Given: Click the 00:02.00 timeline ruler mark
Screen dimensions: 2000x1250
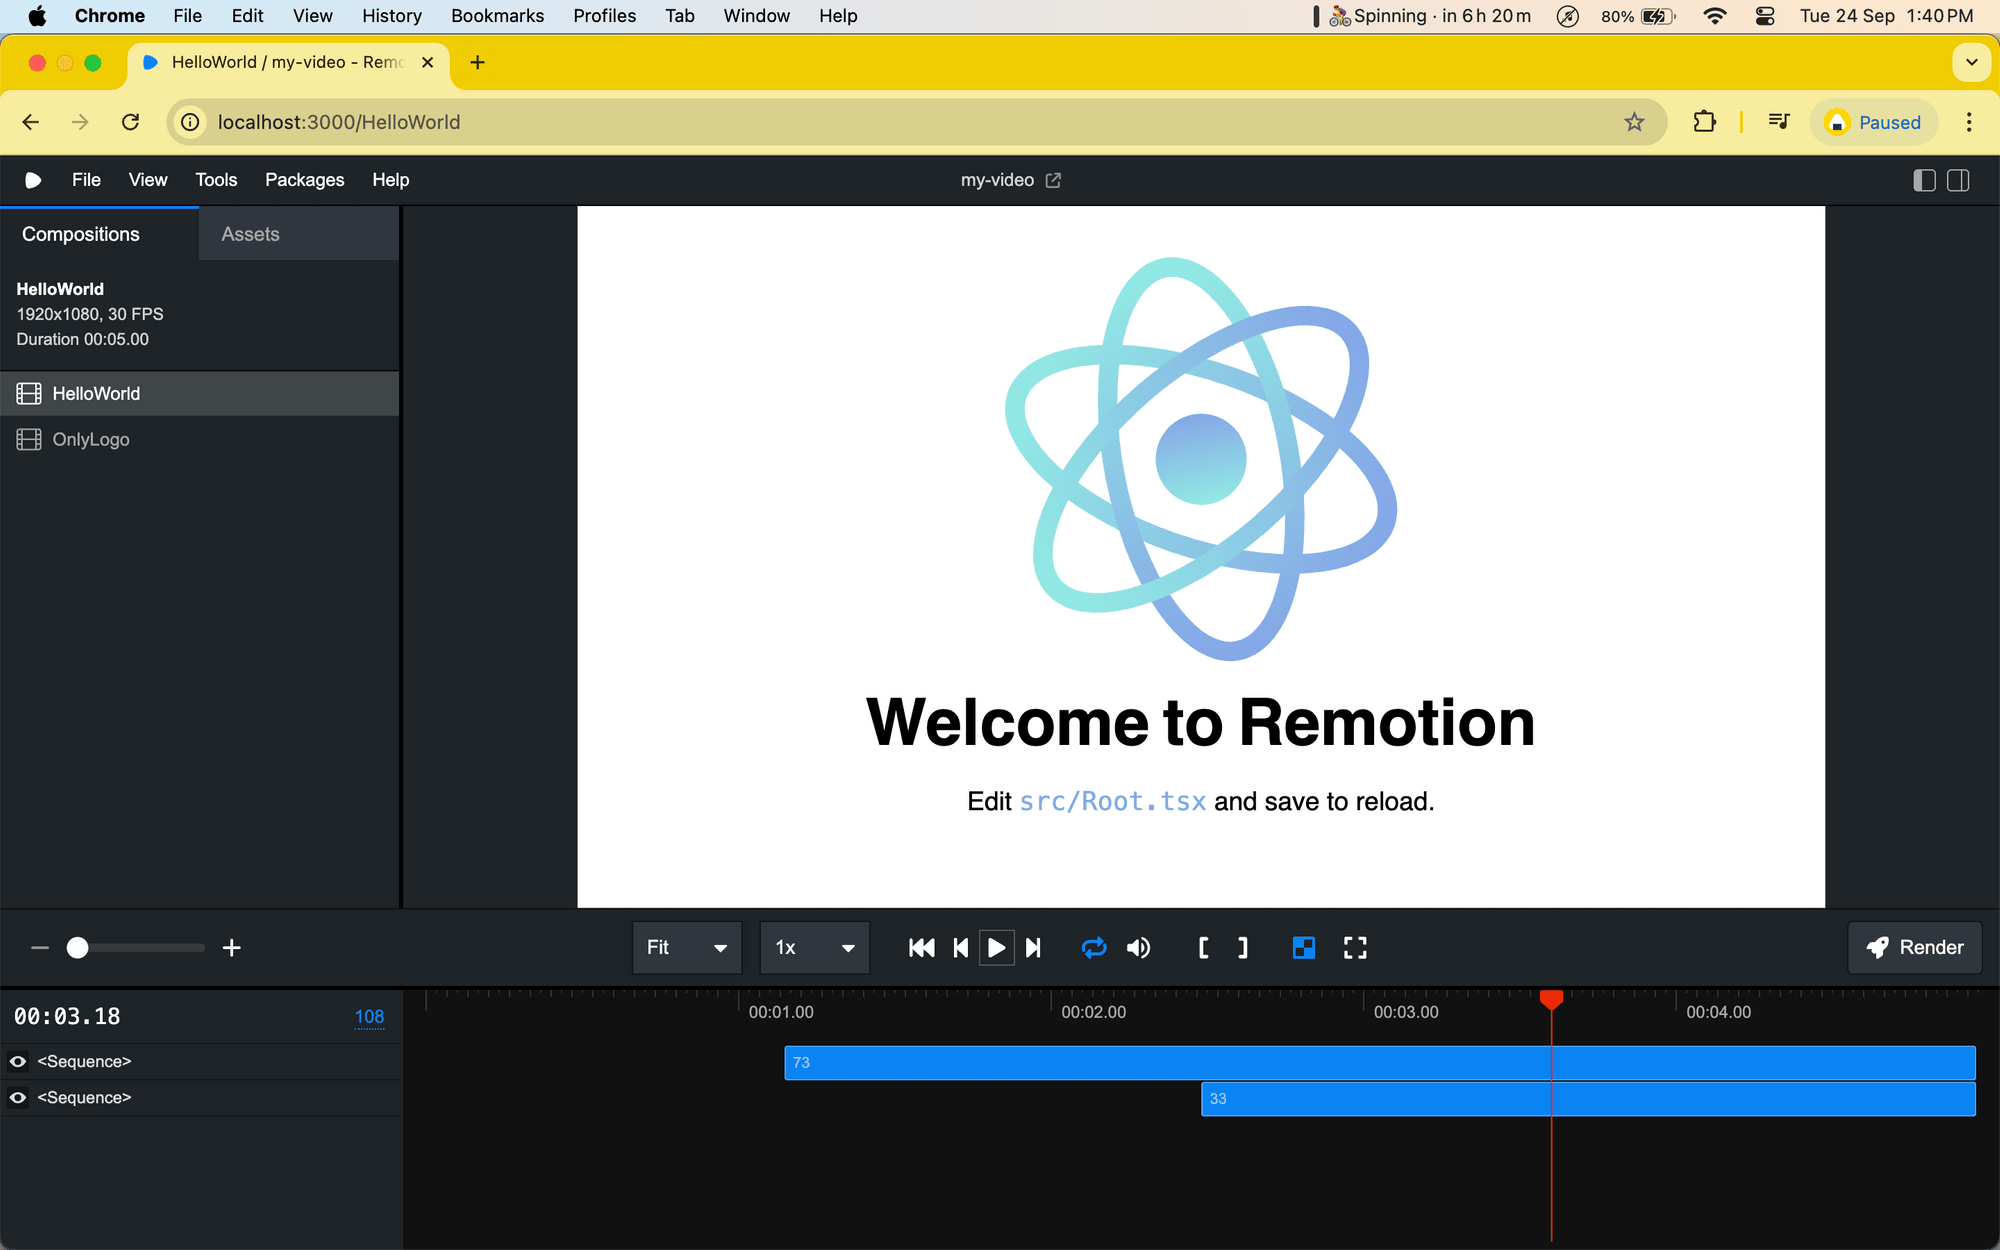Looking at the screenshot, I should tap(1093, 1012).
